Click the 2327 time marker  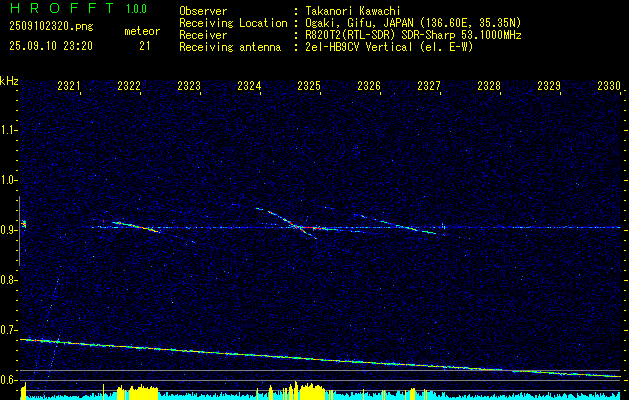pos(429,86)
